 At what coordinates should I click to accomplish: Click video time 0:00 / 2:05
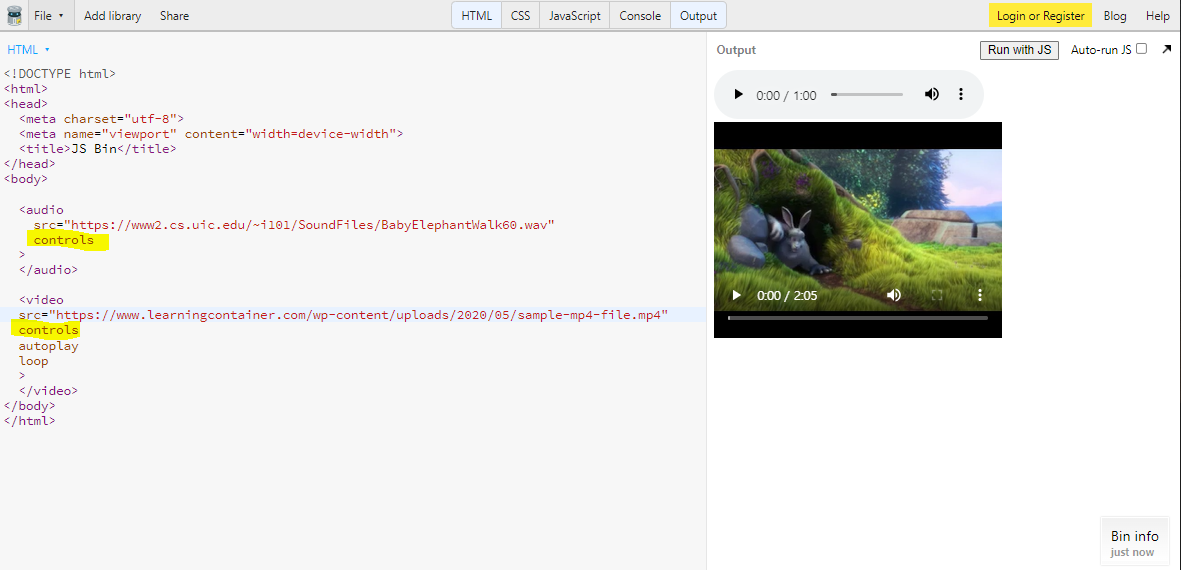click(x=787, y=296)
